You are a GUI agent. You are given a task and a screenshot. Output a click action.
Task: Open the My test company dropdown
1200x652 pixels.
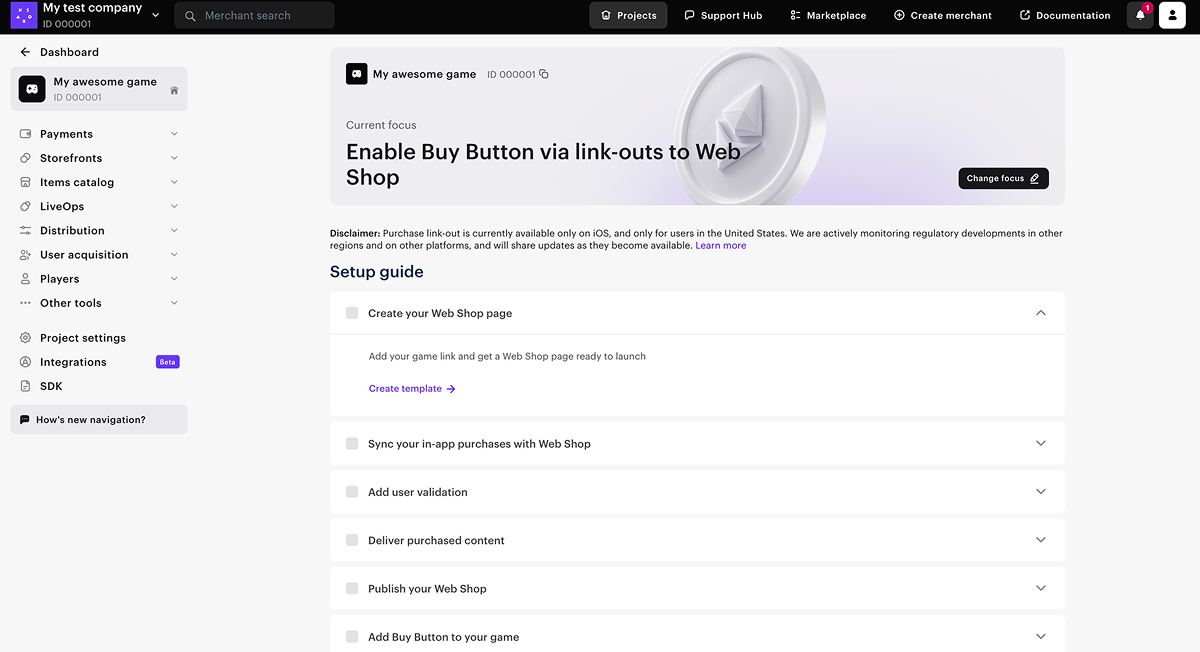coord(155,15)
